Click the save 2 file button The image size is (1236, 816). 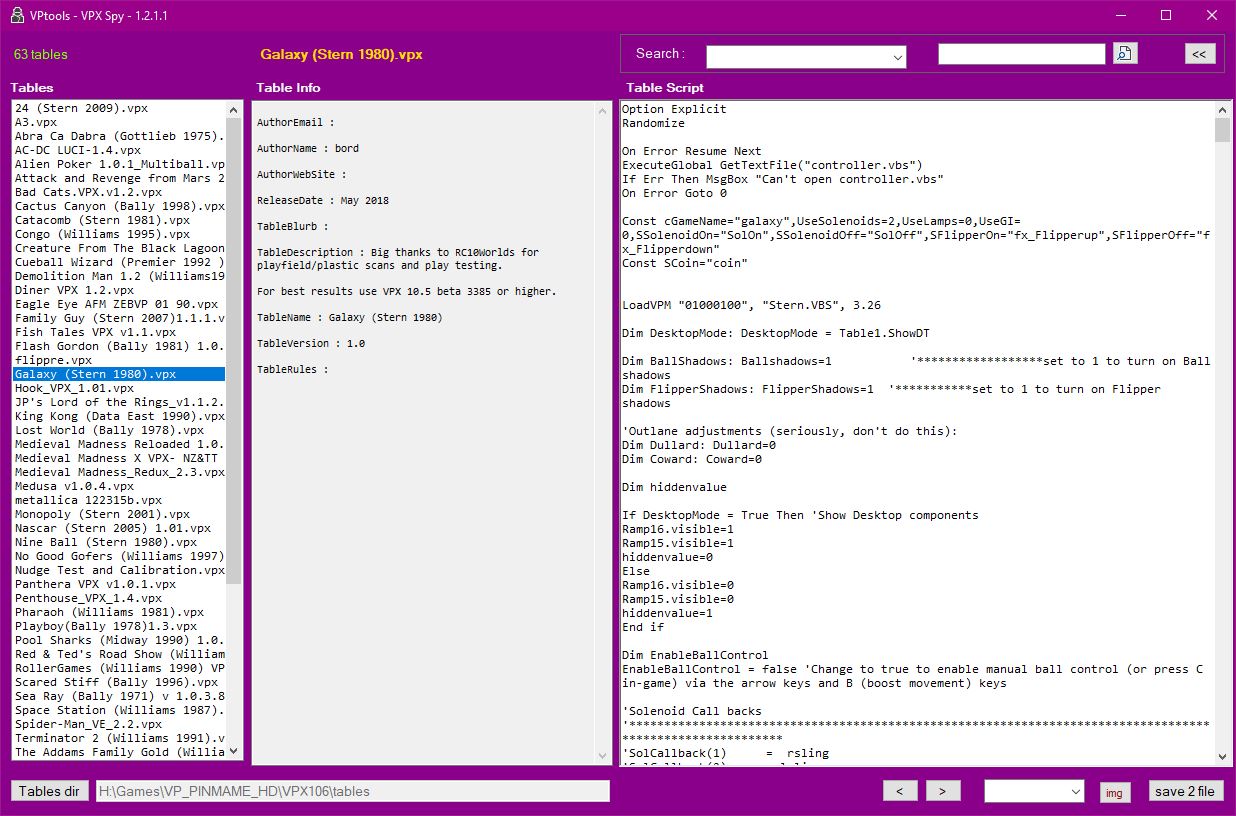pos(1185,791)
